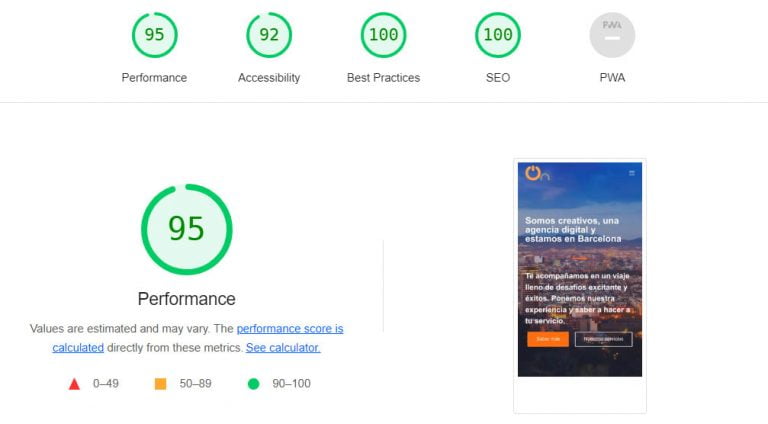The image size is (768, 424).
Task: Click the Performance 95 score gauge at top
Action: tap(154, 35)
